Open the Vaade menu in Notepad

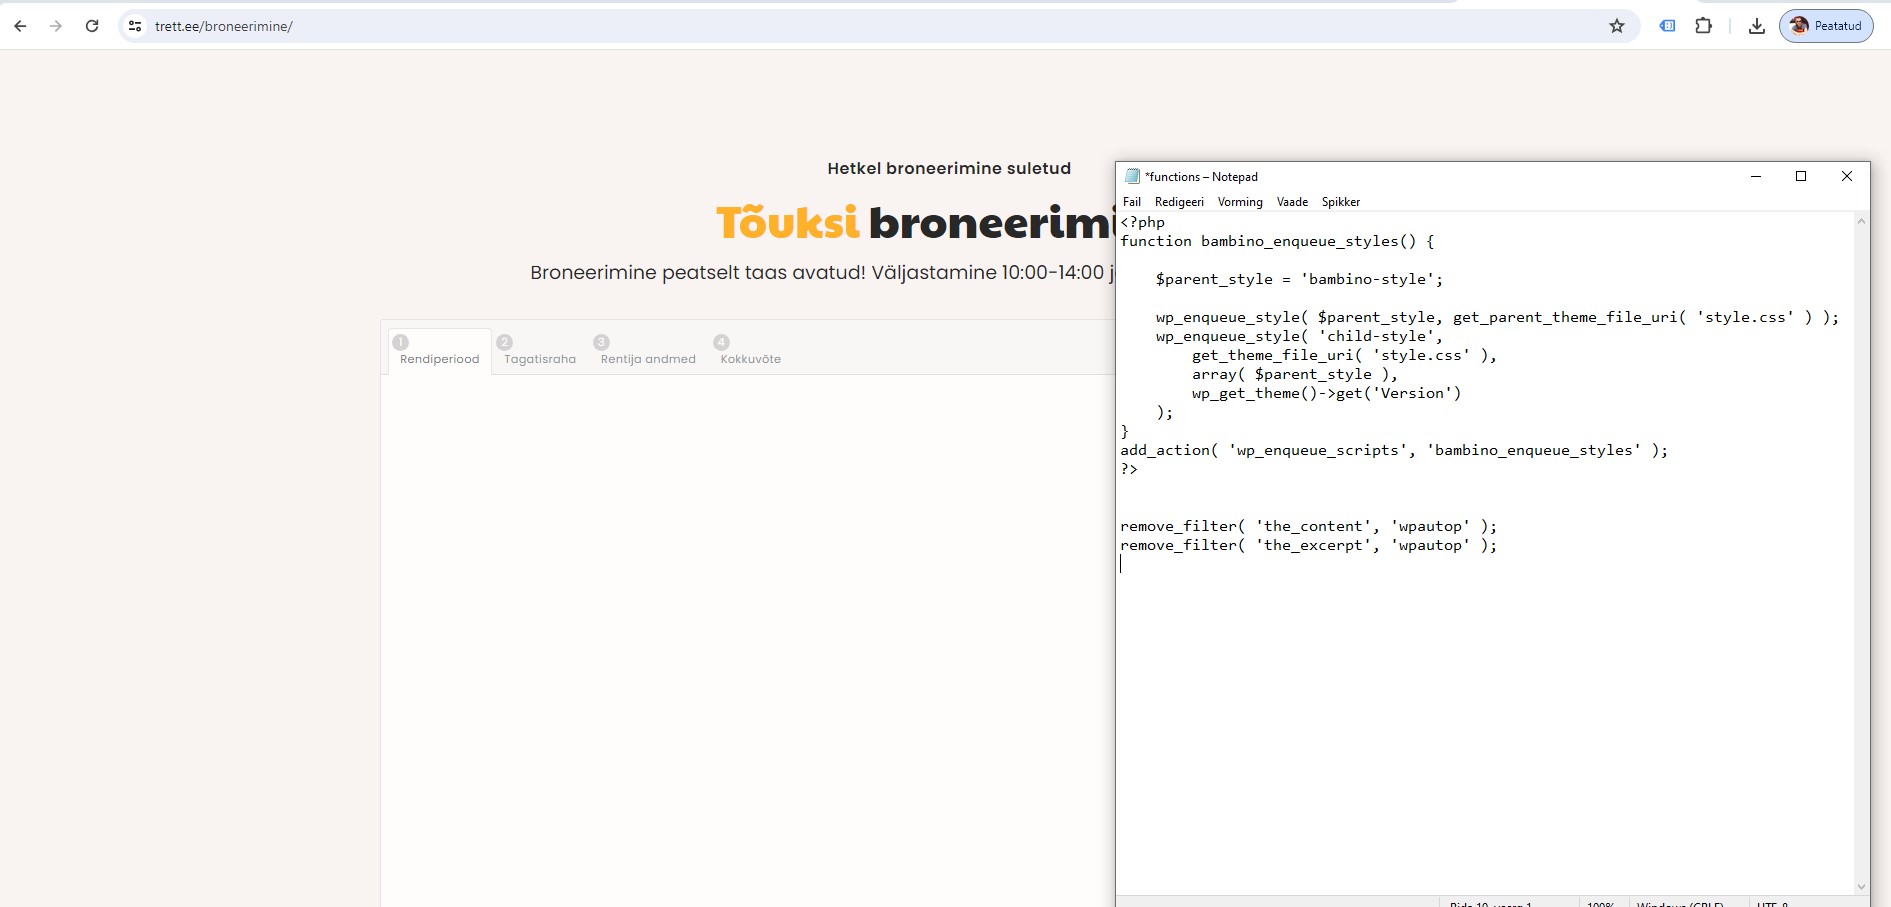coord(1292,202)
